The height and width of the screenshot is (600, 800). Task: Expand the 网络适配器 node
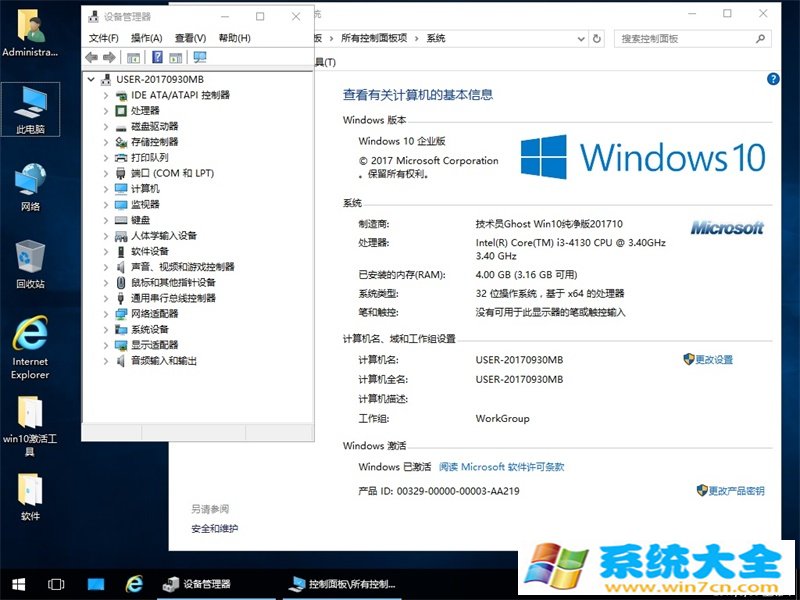(106, 314)
